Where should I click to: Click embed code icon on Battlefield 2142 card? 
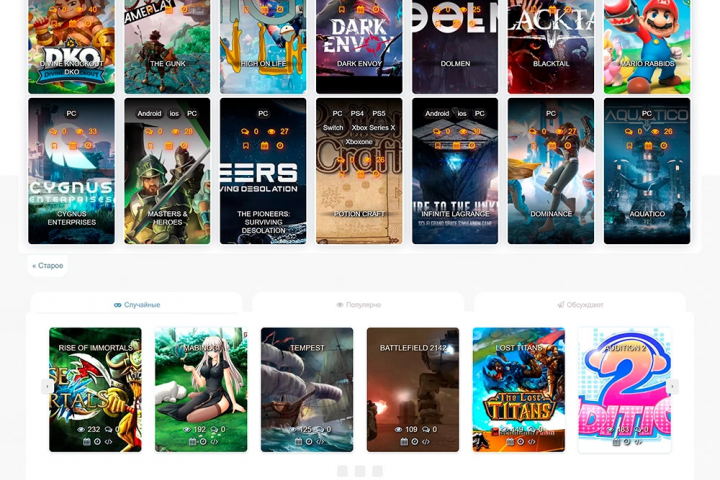(426, 442)
